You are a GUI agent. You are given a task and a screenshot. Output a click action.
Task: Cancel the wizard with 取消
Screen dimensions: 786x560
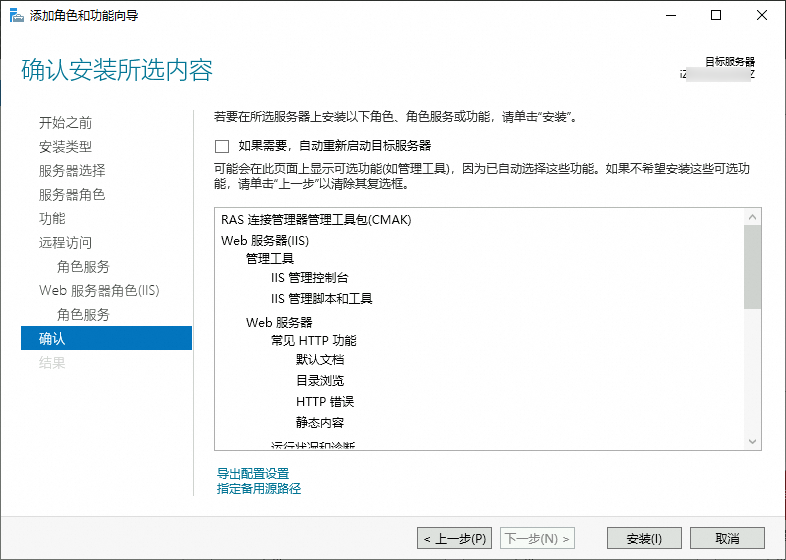727,538
